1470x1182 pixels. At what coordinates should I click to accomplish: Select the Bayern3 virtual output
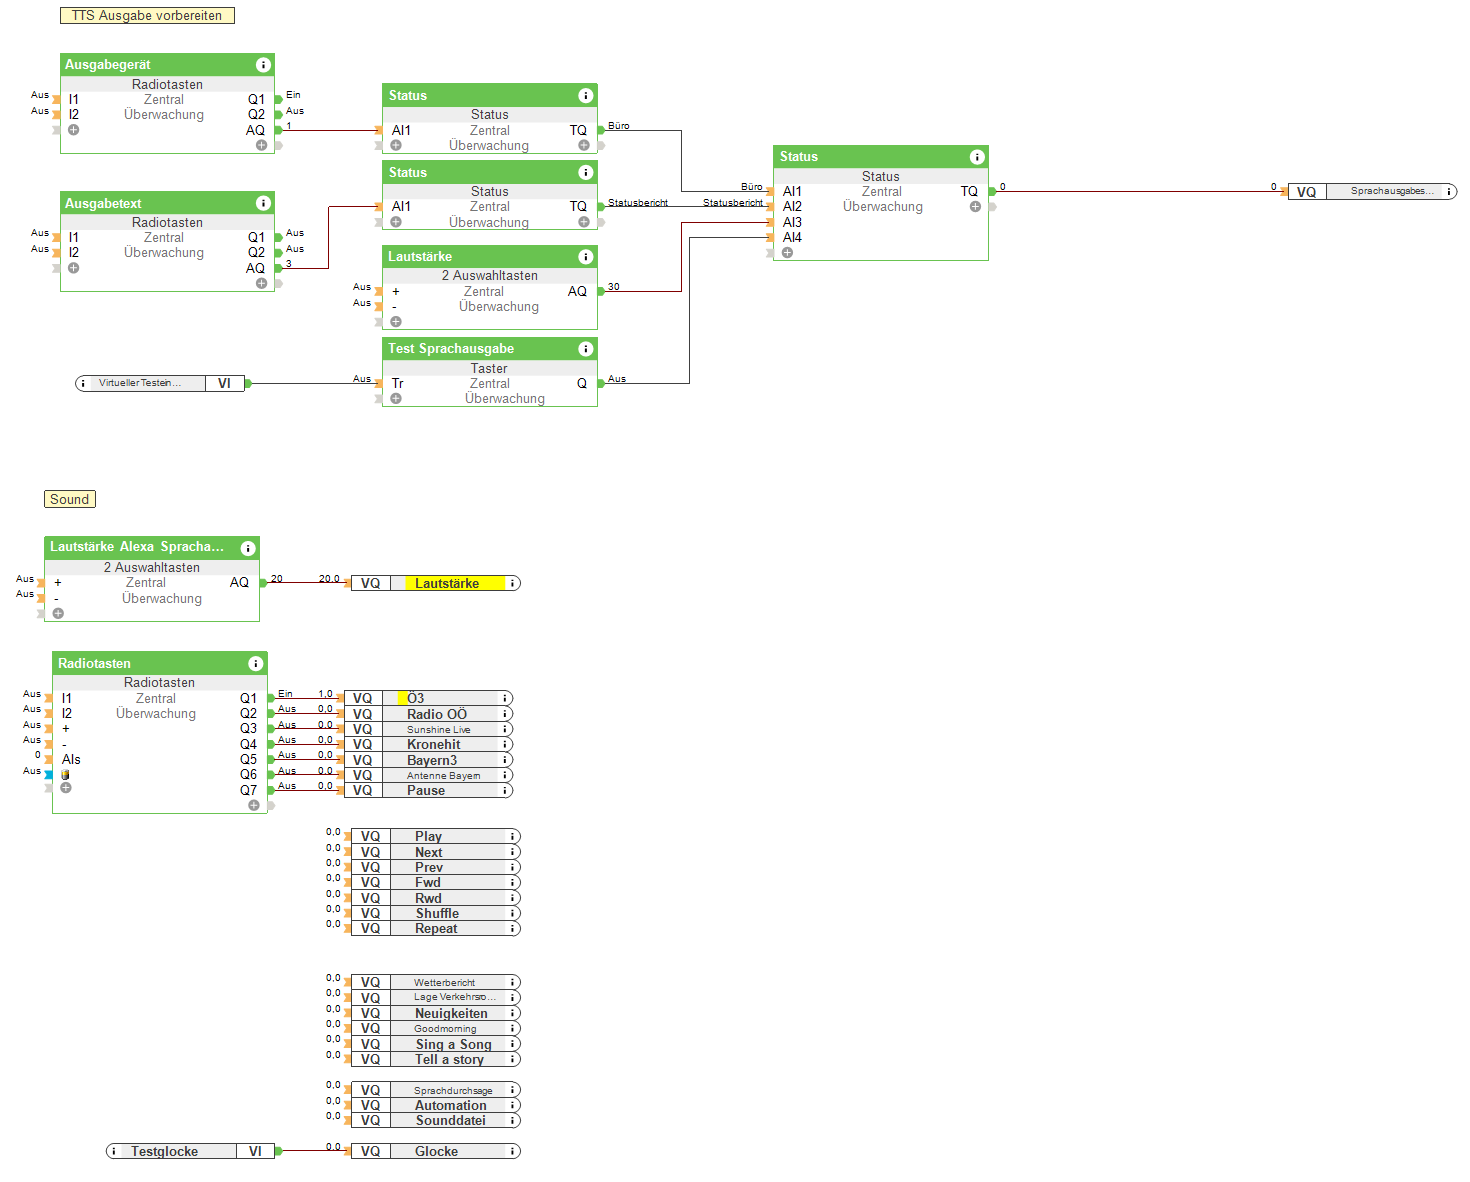click(428, 760)
